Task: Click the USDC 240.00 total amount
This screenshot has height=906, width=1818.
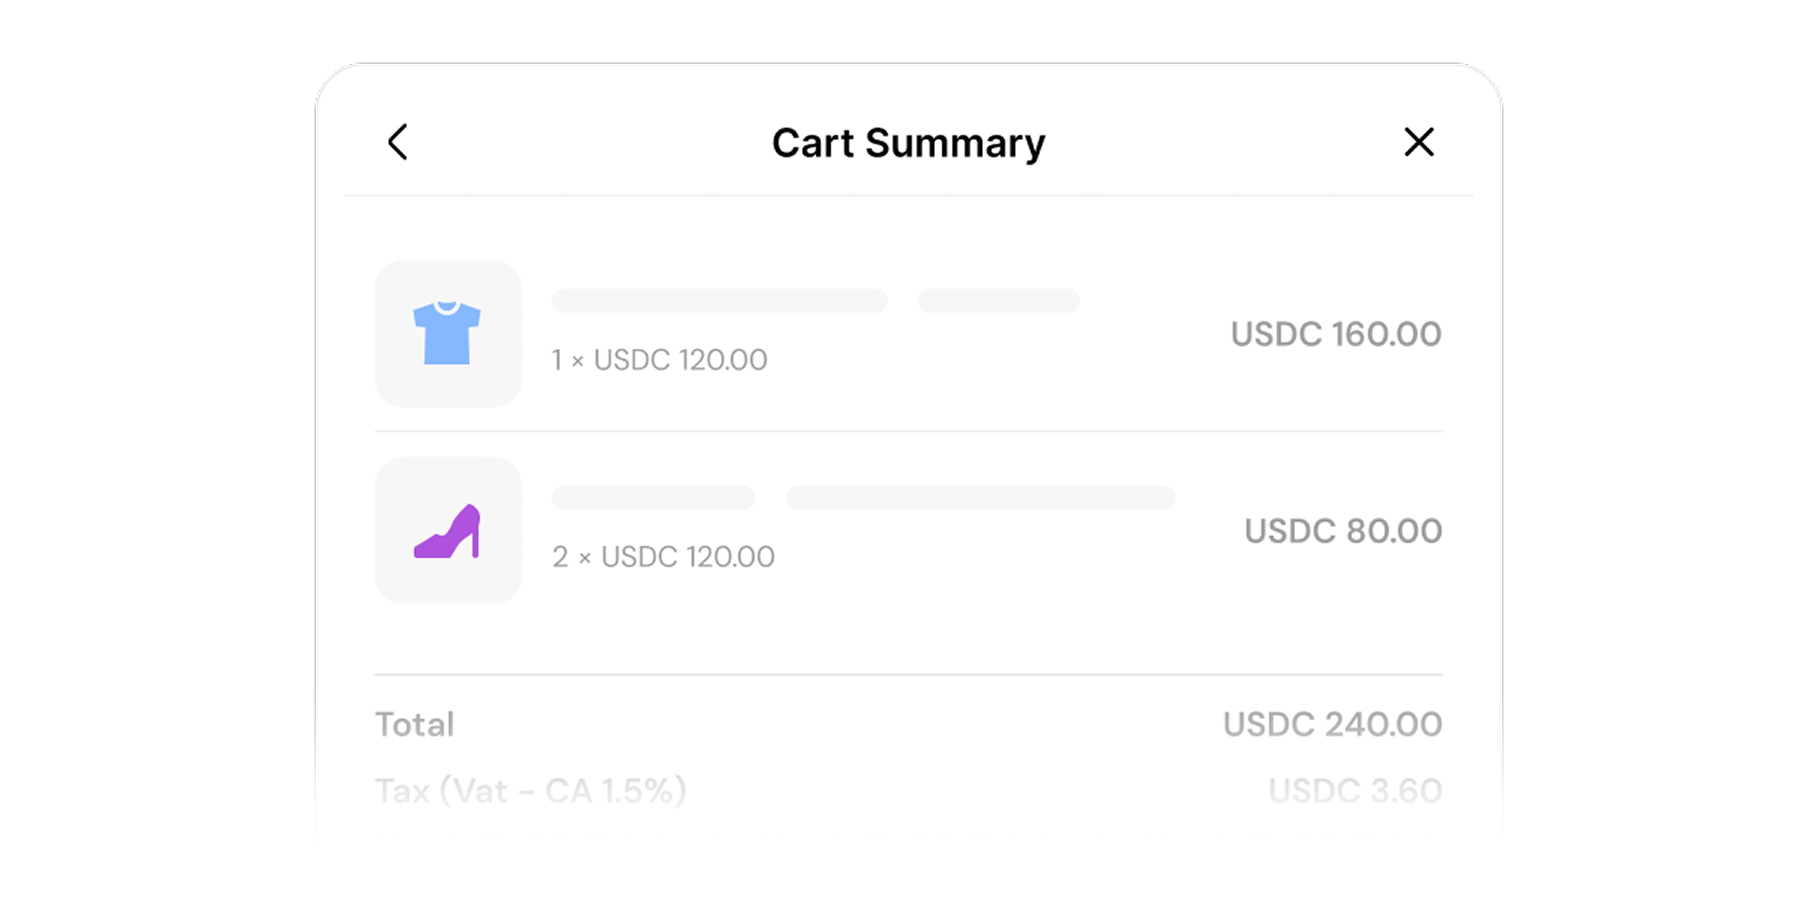Action: (1331, 724)
